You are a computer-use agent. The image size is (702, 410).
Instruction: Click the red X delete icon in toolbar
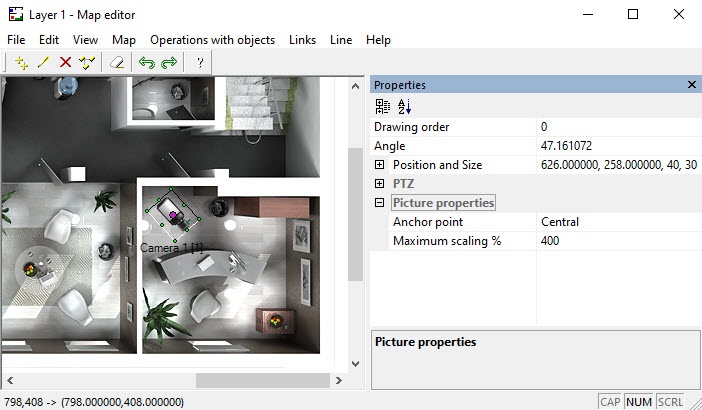(65, 63)
